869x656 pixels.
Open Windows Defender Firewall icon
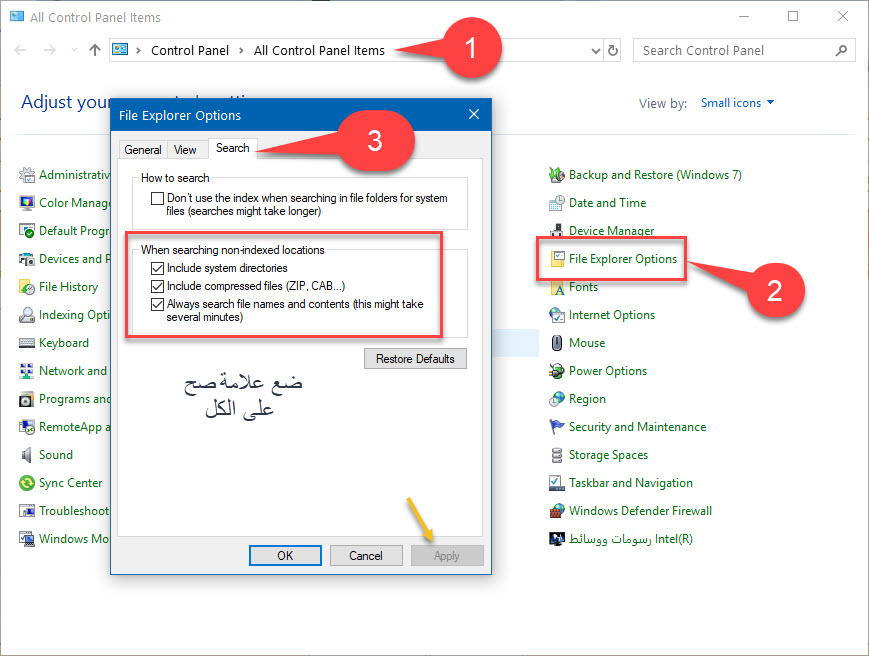click(557, 511)
